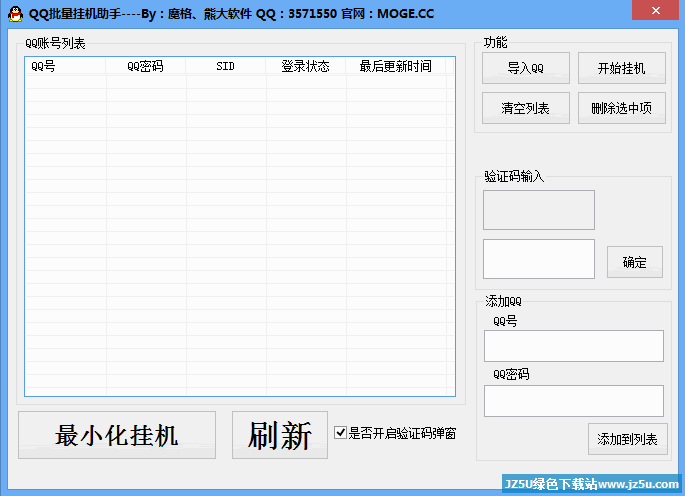This screenshot has height=496, width=685.
Task: Click the 最后更新时间 column header
Action: [396, 66]
